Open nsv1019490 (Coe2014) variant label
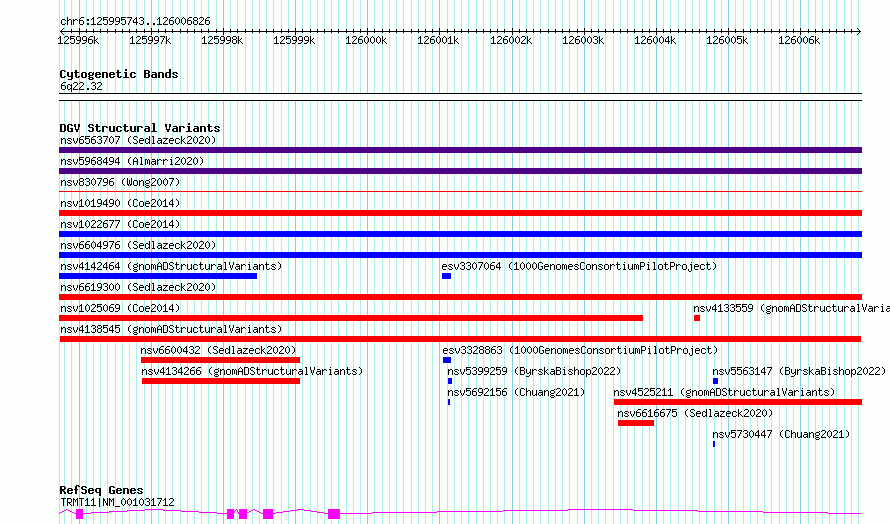 (x=120, y=203)
